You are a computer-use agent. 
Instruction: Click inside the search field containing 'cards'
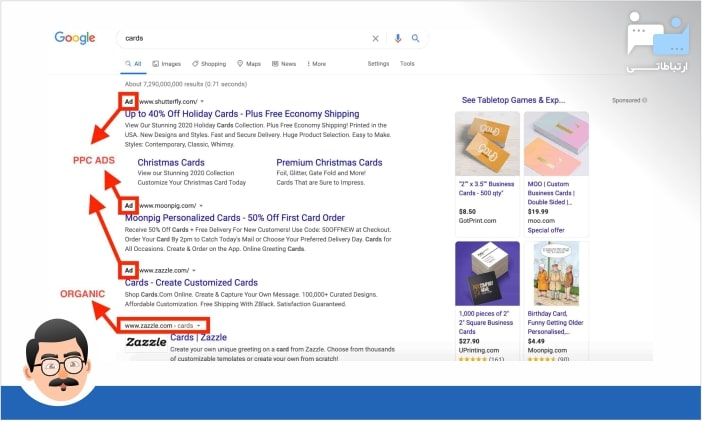240,39
